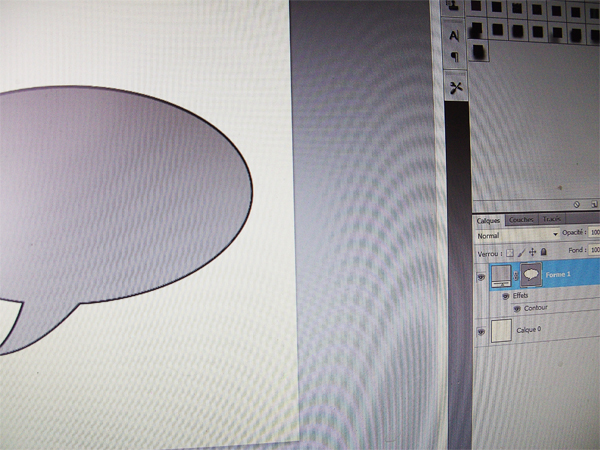Hide the Forme 1 layer
The height and width of the screenshot is (450, 600).
(x=481, y=277)
